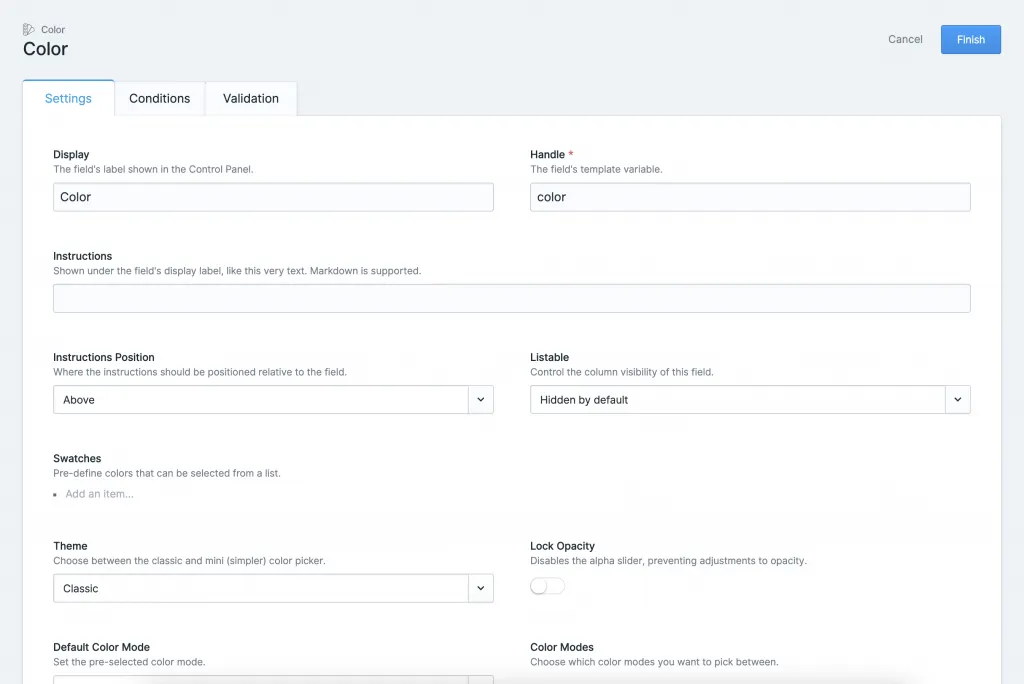Click the chevron arrow of Instructions Position
Screen dimensions: 1024x684
click(x=481, y=399)
